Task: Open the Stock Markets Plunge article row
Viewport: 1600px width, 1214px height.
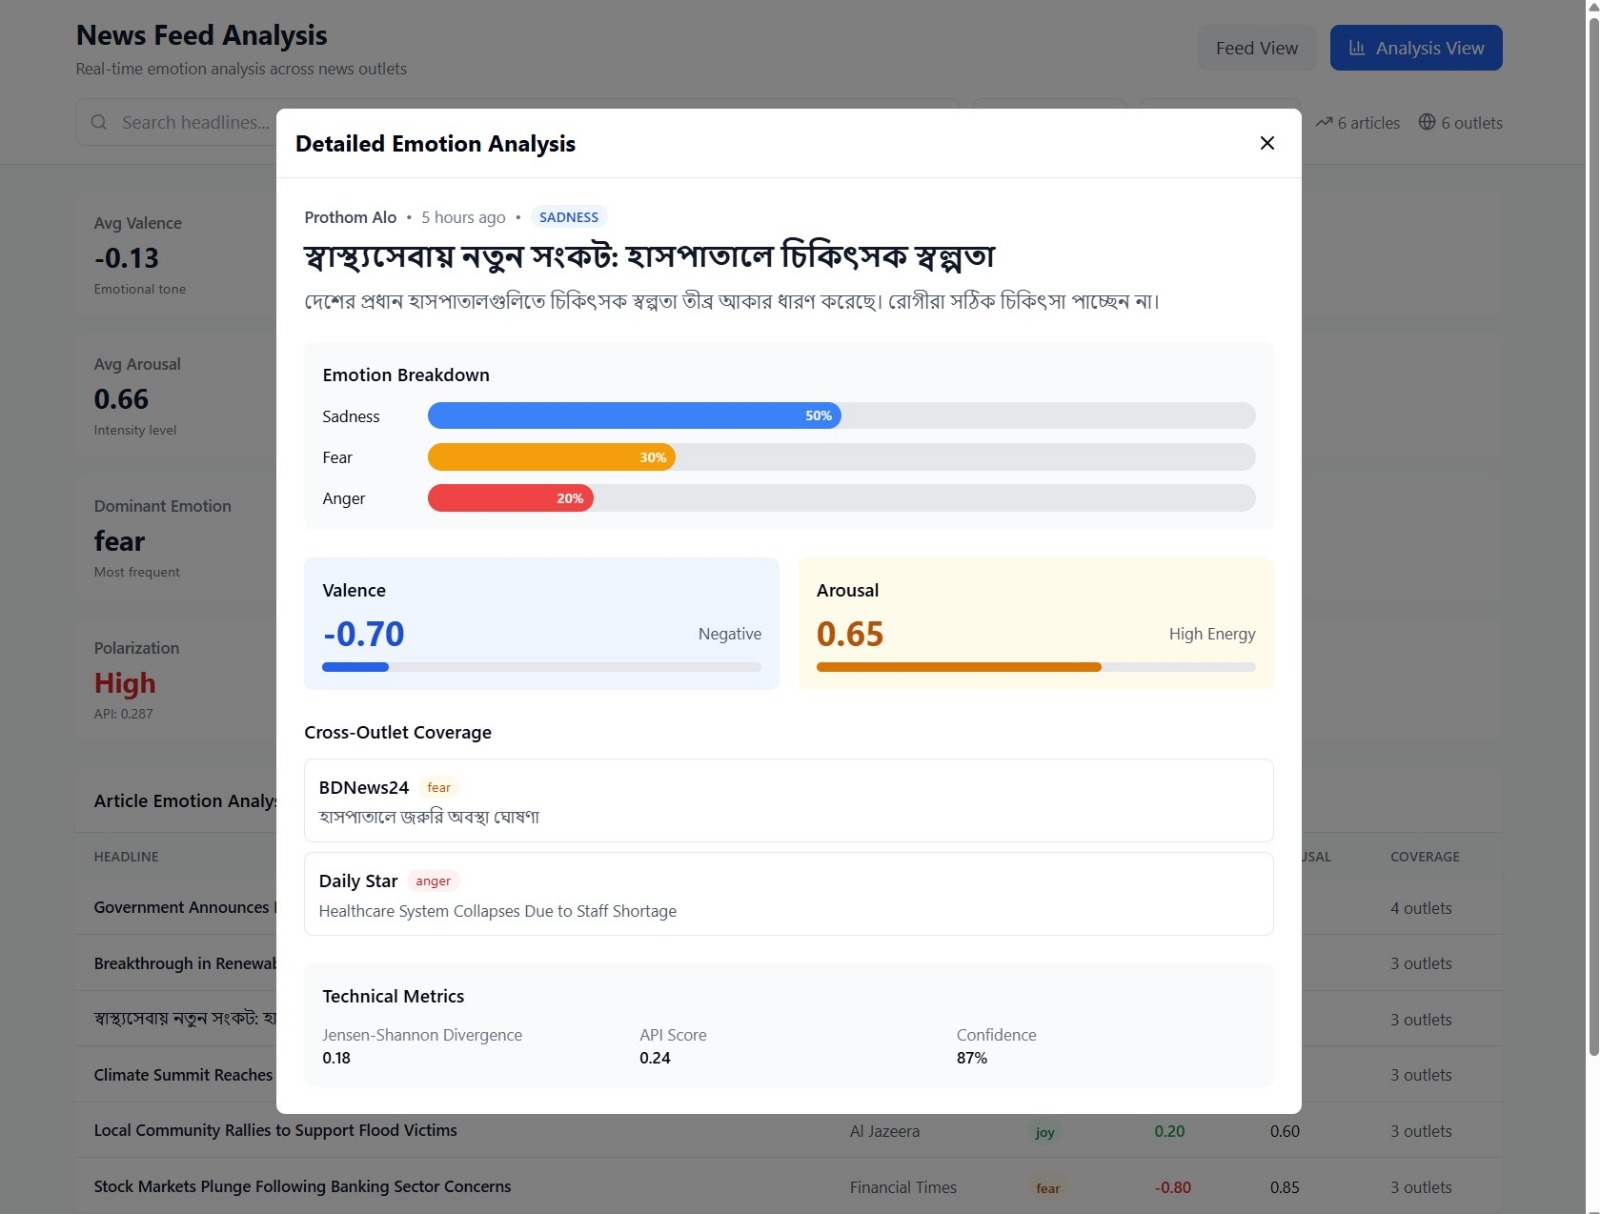Action: pos(302,1187)
